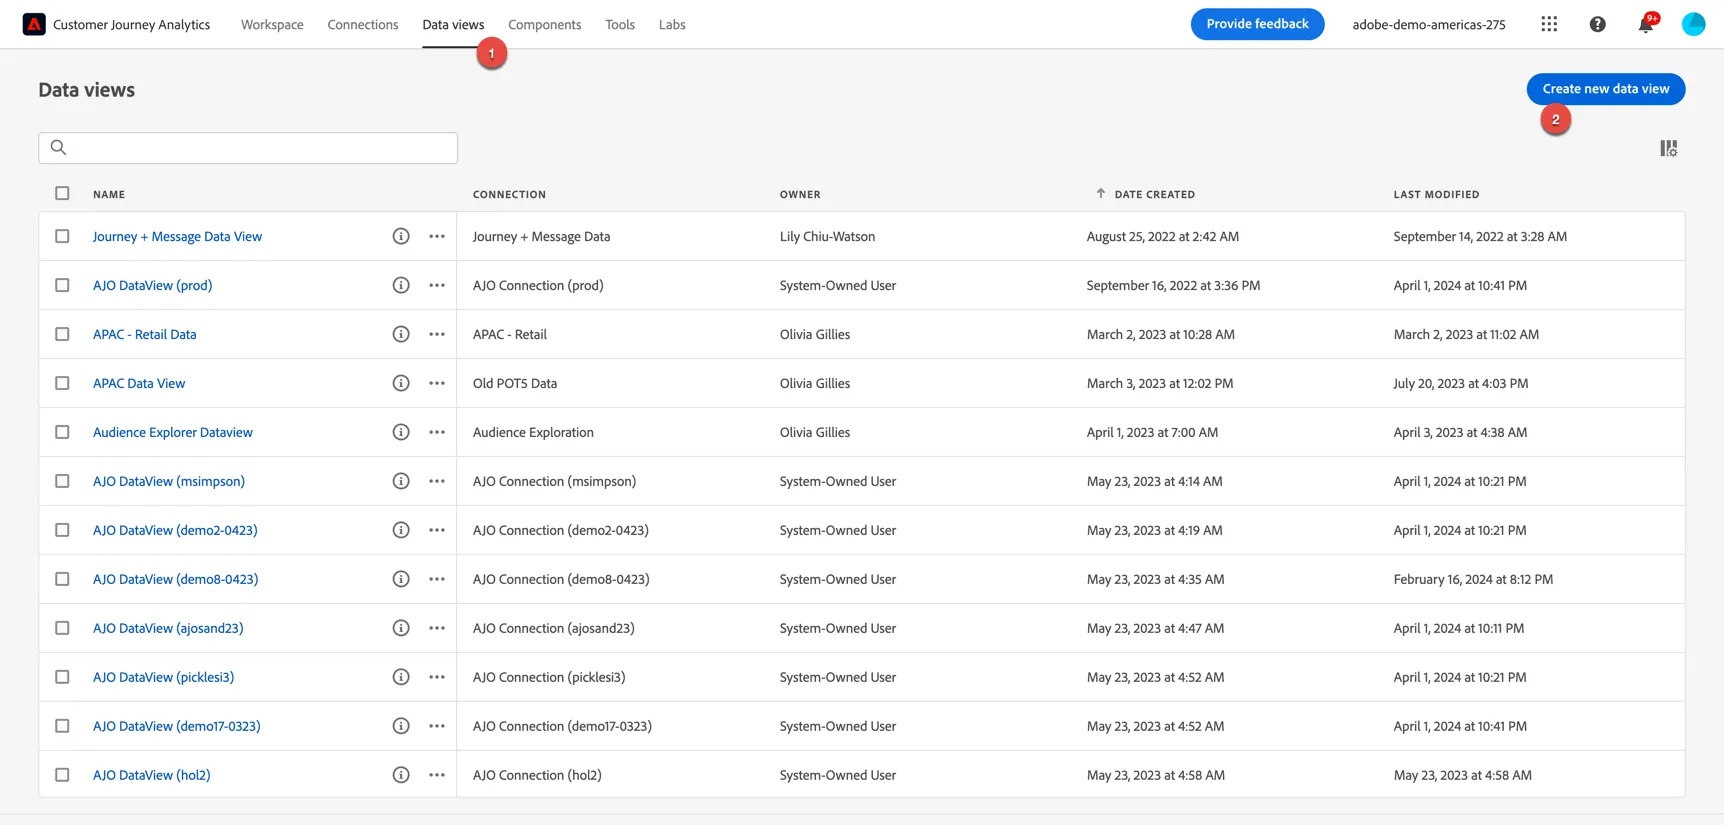Open more actions for APAC - Retail Data
The image size is (1724, 825).
pyautogui.click(x=437, y=334)
